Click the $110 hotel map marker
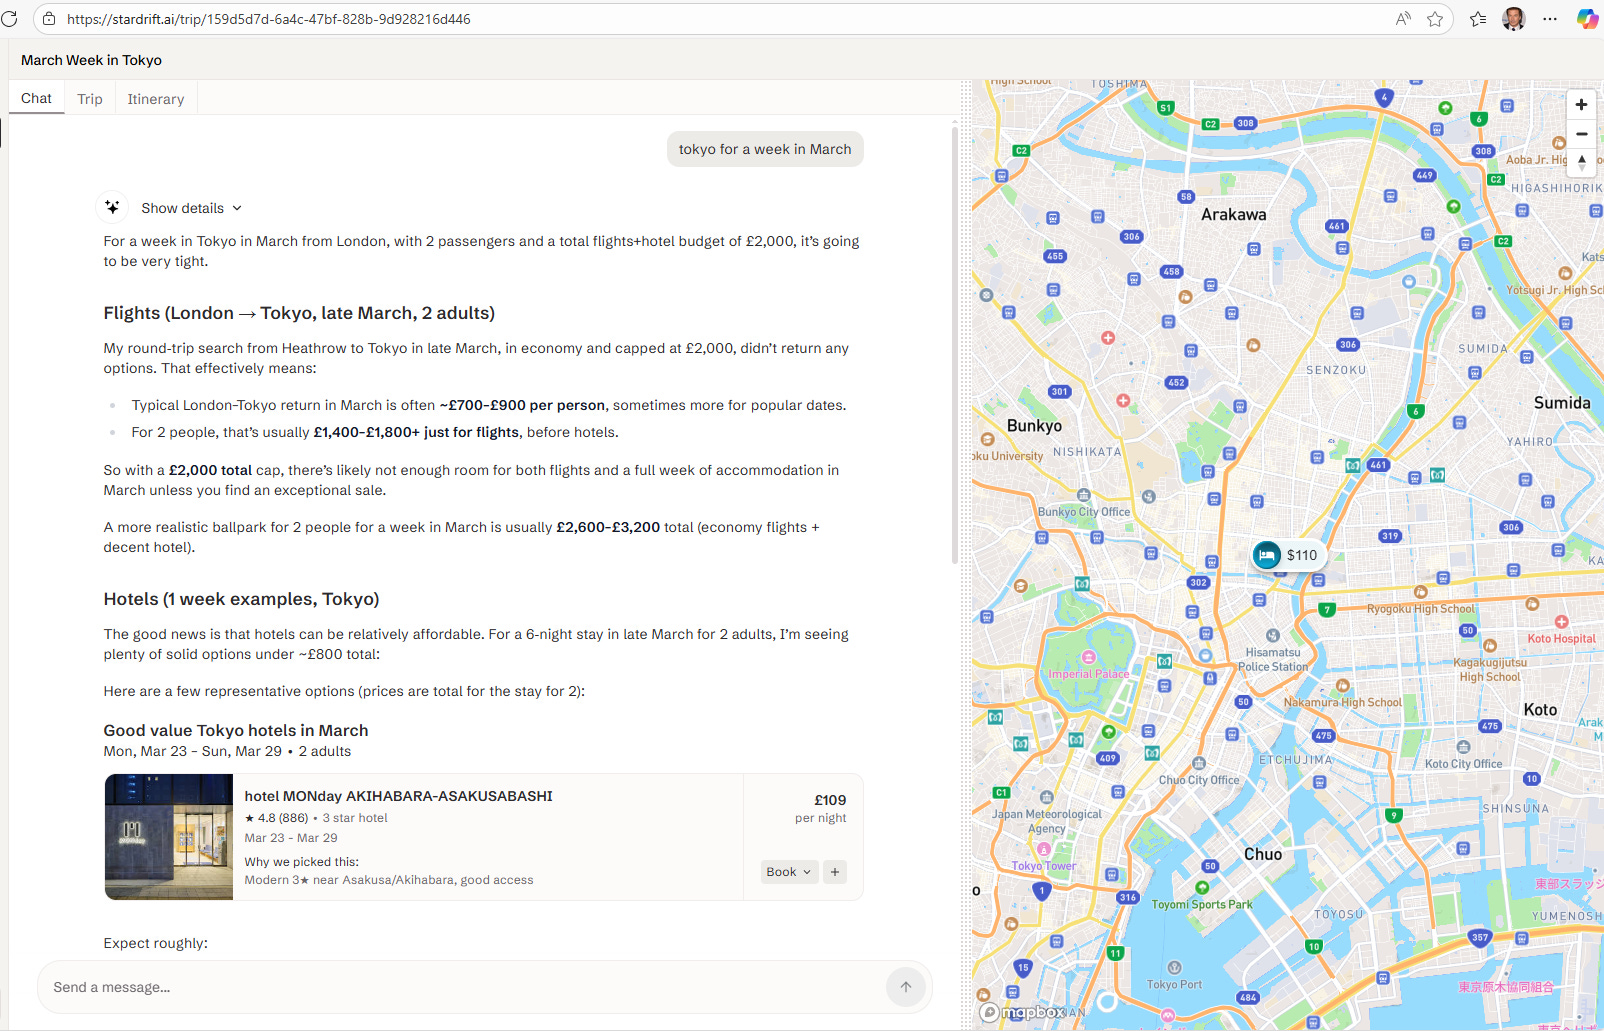Screen dimensions: 1604x1031 1289,555
